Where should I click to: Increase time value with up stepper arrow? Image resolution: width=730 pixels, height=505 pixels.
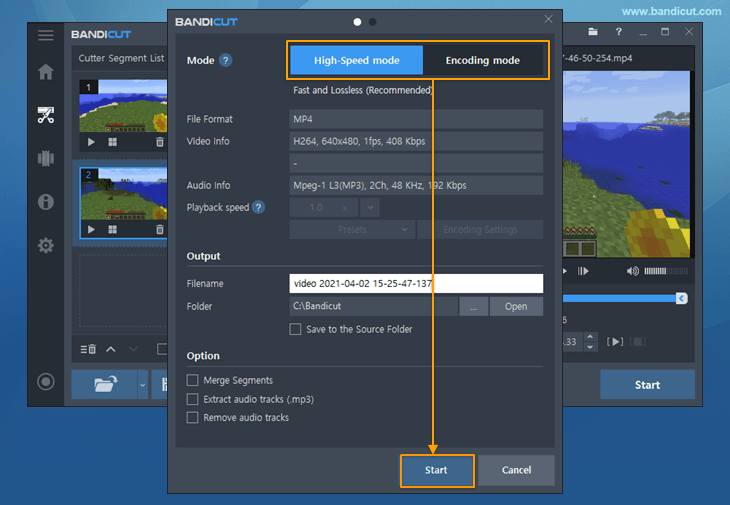pos(590,337)
